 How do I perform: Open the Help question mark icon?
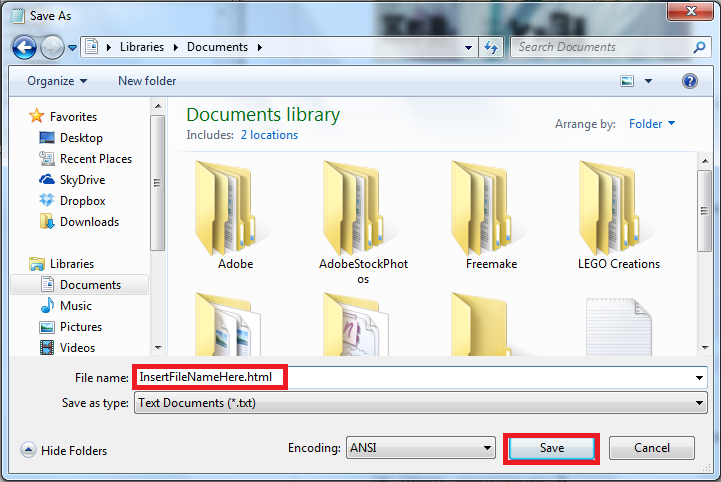689,81
